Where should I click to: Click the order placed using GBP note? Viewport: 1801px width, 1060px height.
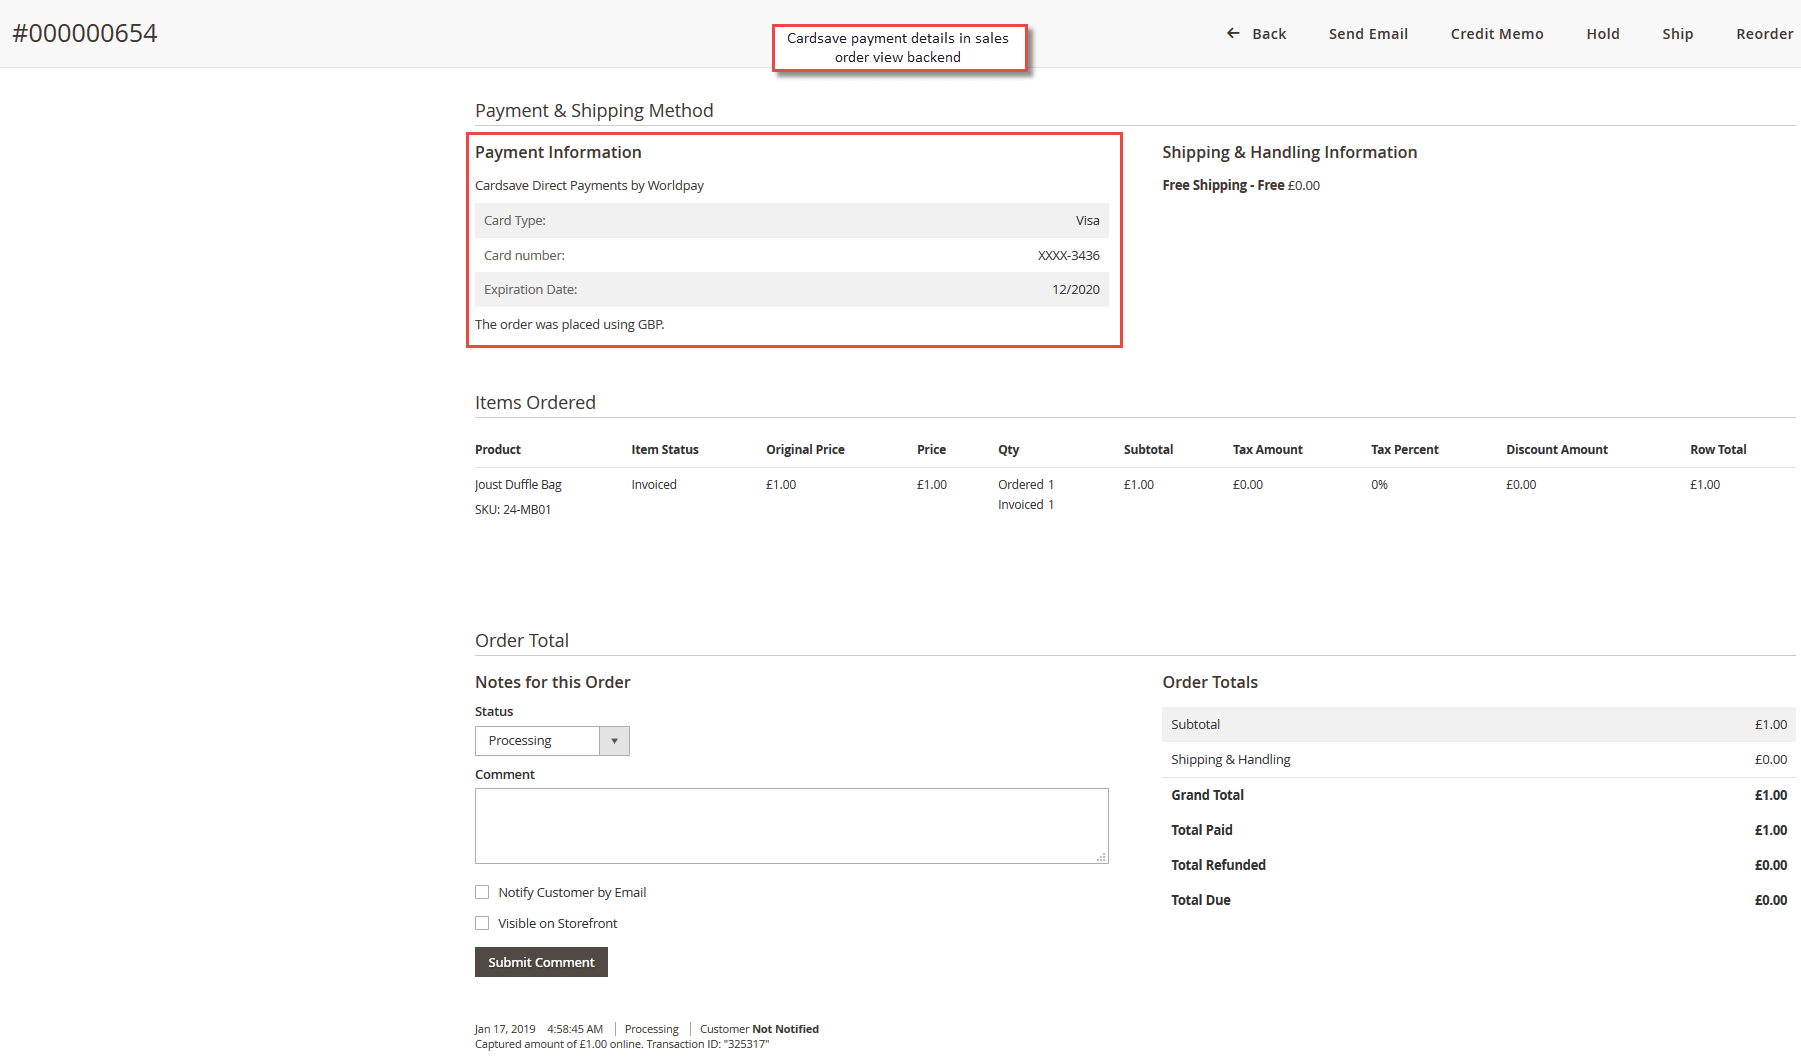coord(569,325)
